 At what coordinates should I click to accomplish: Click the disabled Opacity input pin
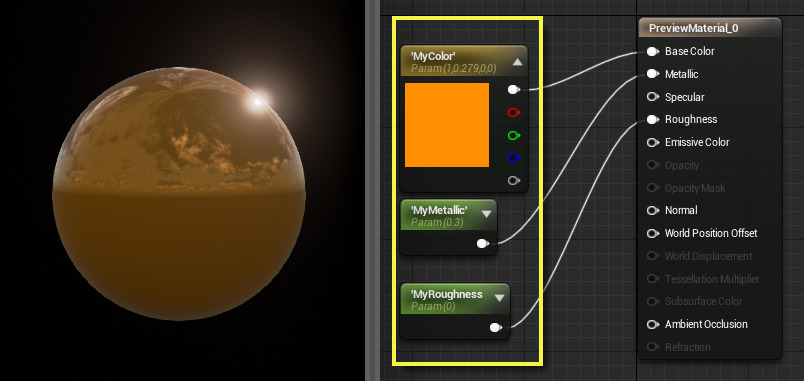(x=653, y=165)
